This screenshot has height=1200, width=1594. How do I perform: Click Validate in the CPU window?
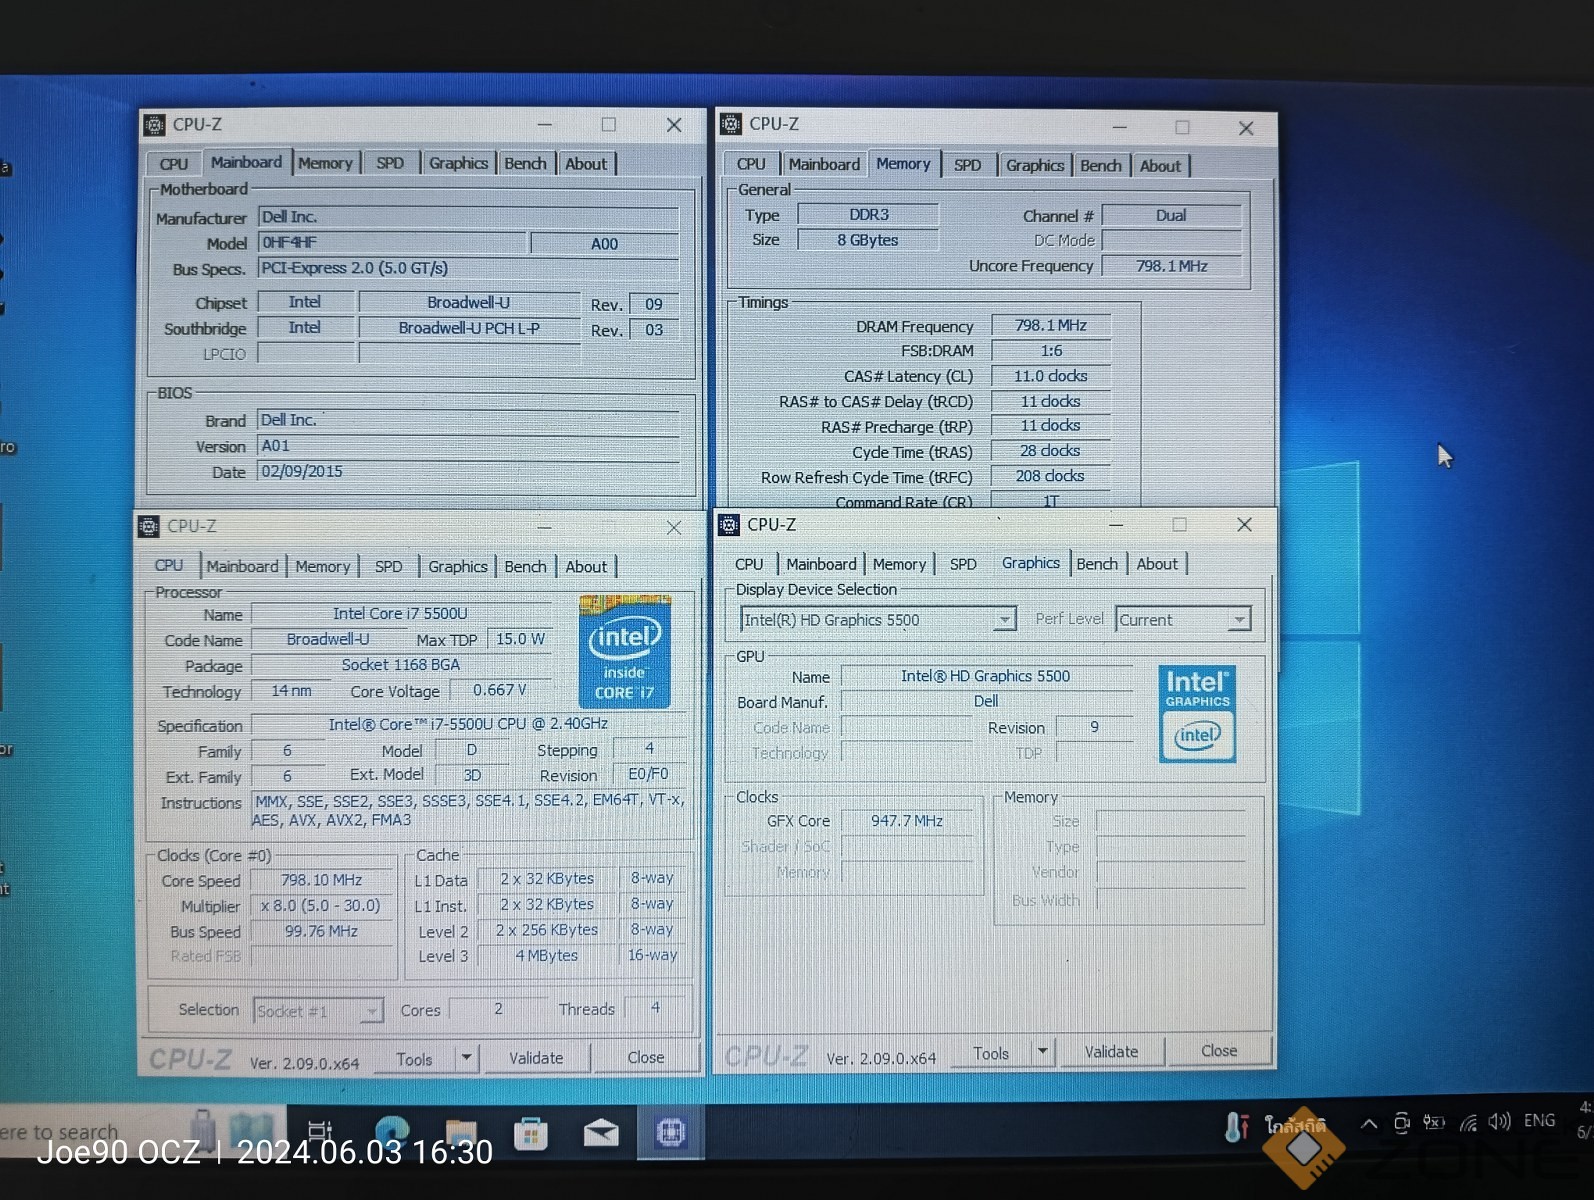[536, 1058]
